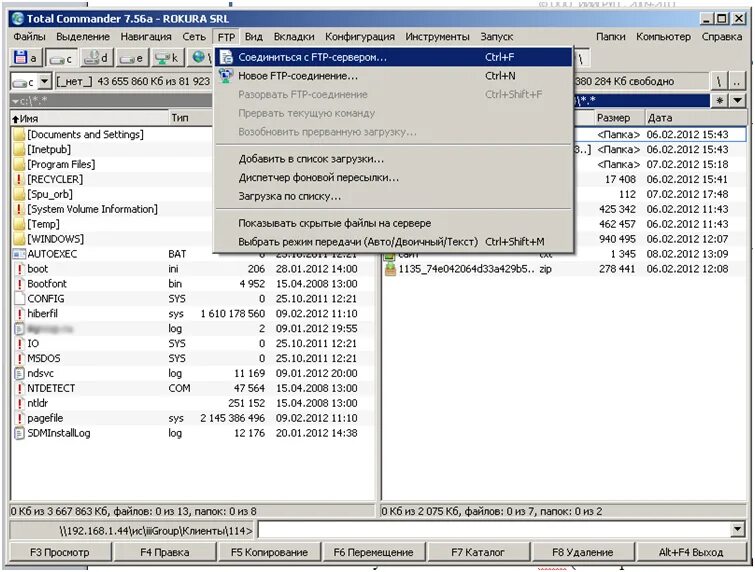755x572 pixels.
Task: Select Program Files folder icon
Action: 19,164
